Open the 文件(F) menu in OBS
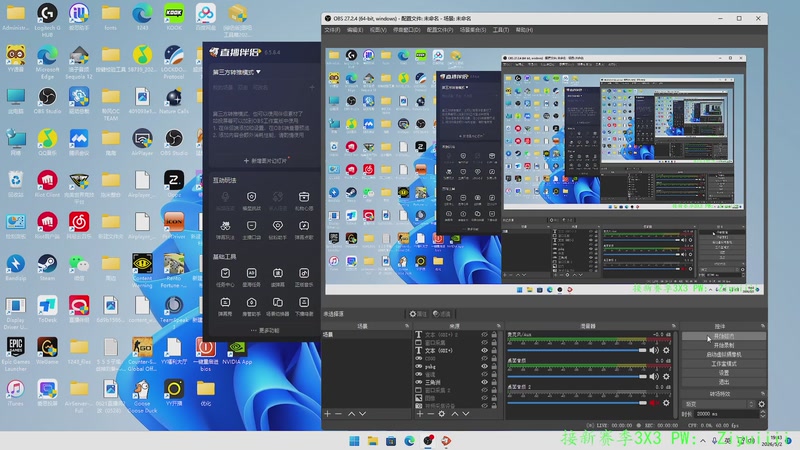 point(332,30)
